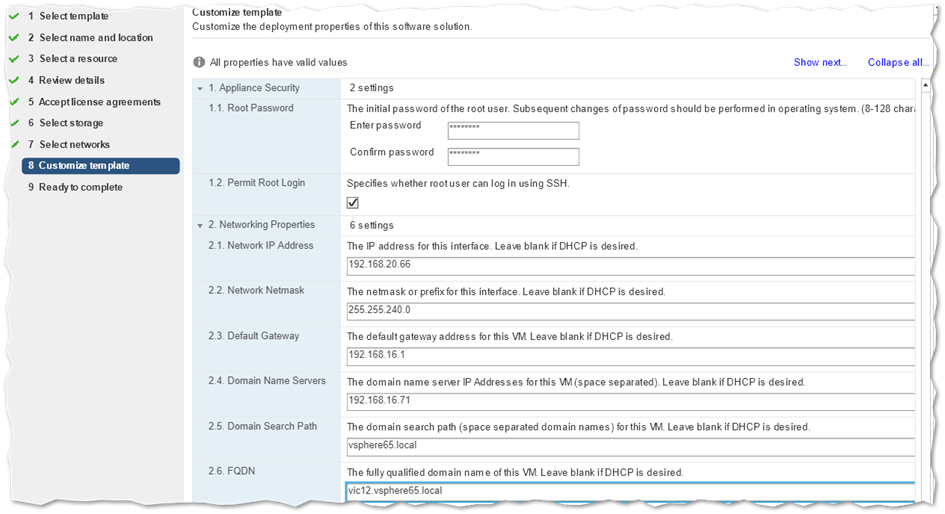Select the 1.2. Permit Root Login label
The width and height of the screenshot is (945, 514).
tap(257, 183)
